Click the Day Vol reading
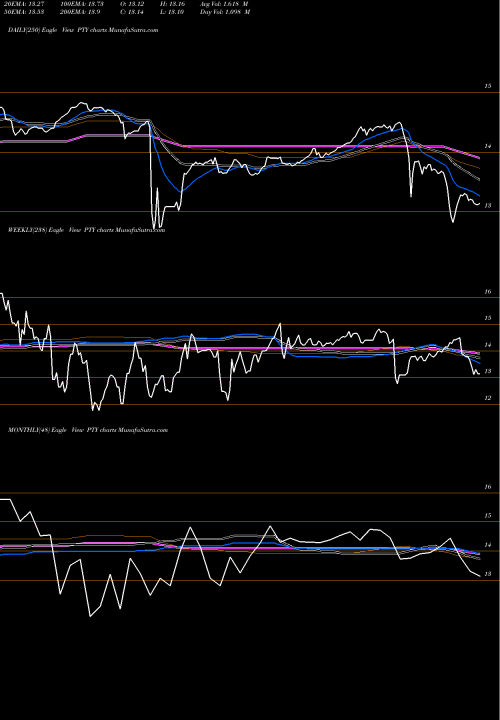 (225, 12)
